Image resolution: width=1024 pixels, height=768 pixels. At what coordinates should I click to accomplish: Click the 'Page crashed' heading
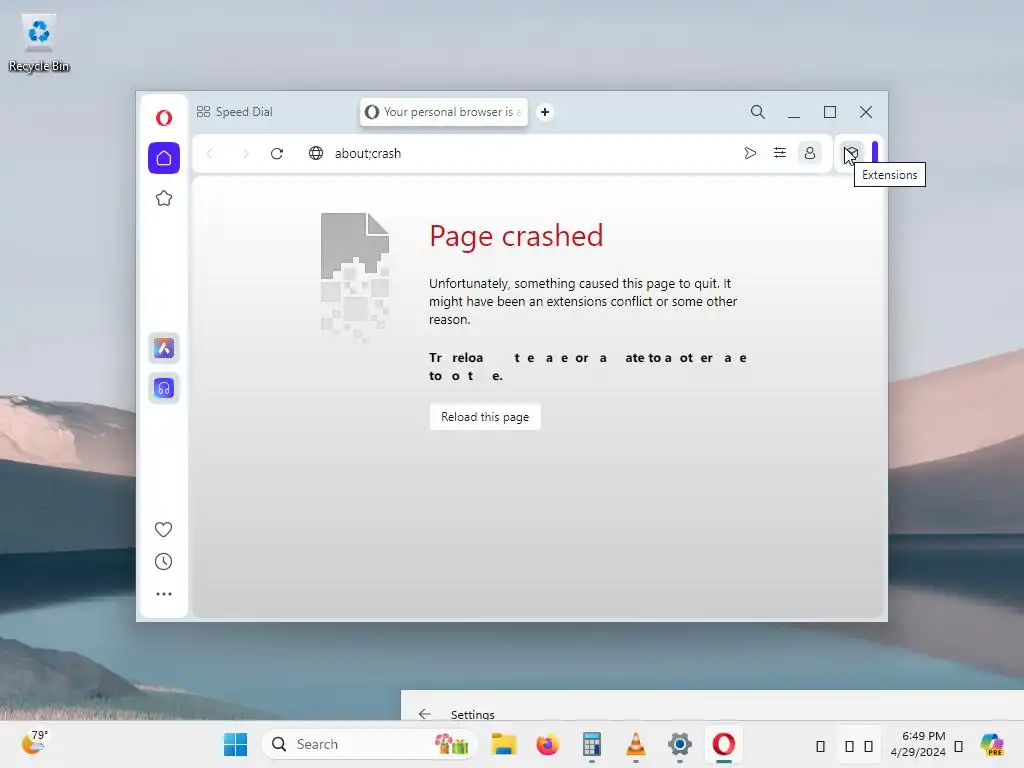point(516,236)
